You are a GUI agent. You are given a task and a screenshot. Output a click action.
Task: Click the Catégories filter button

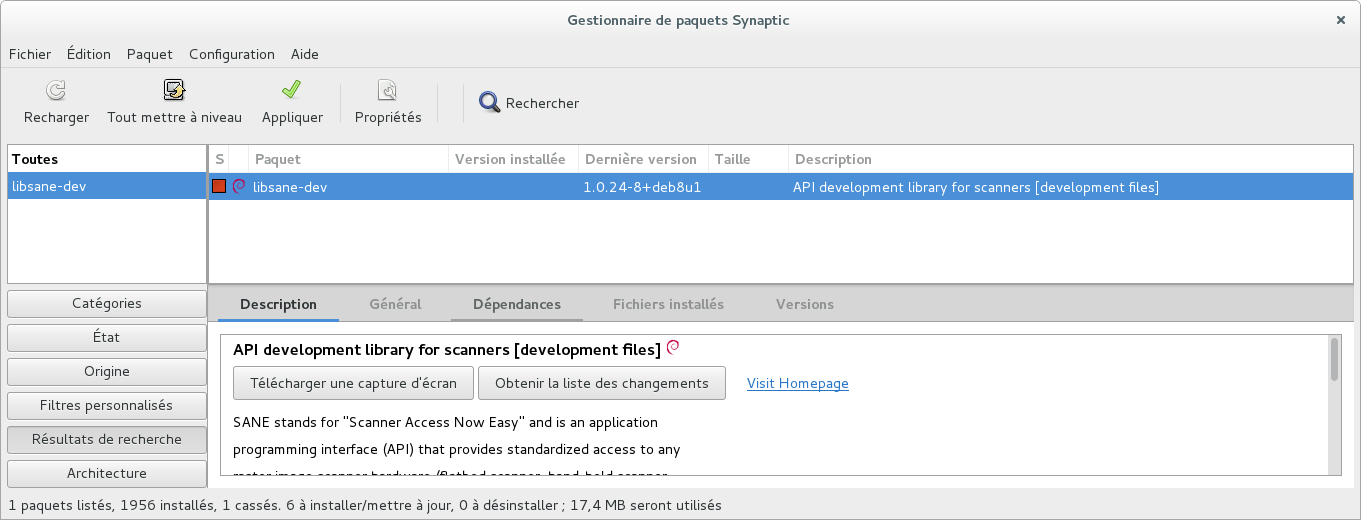(107, 303)
